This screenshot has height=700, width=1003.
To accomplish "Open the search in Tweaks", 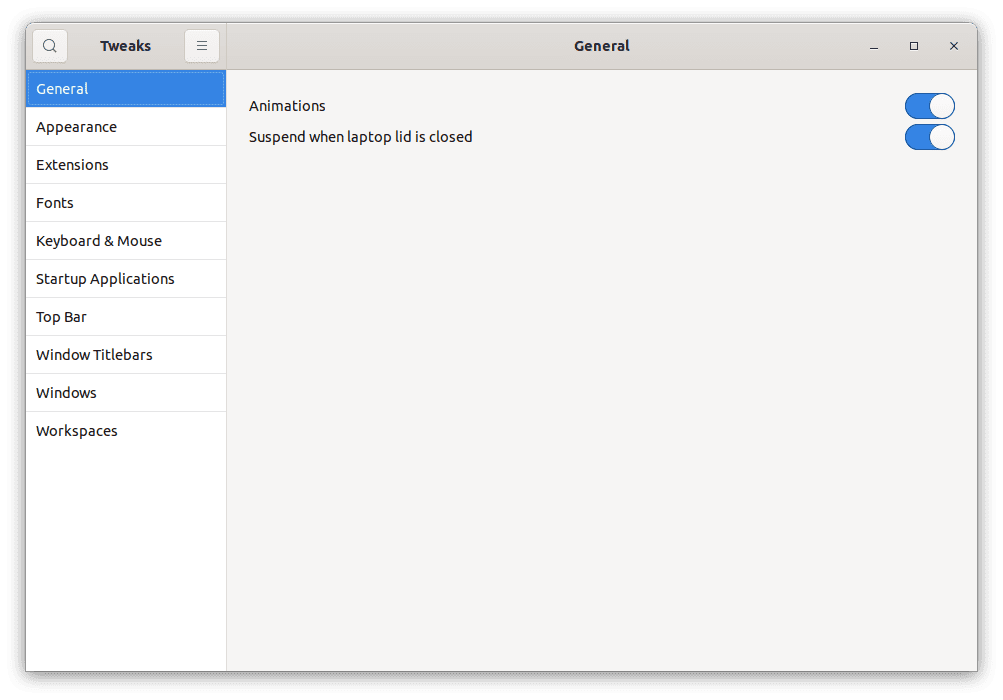I will (x=50, y=46).
